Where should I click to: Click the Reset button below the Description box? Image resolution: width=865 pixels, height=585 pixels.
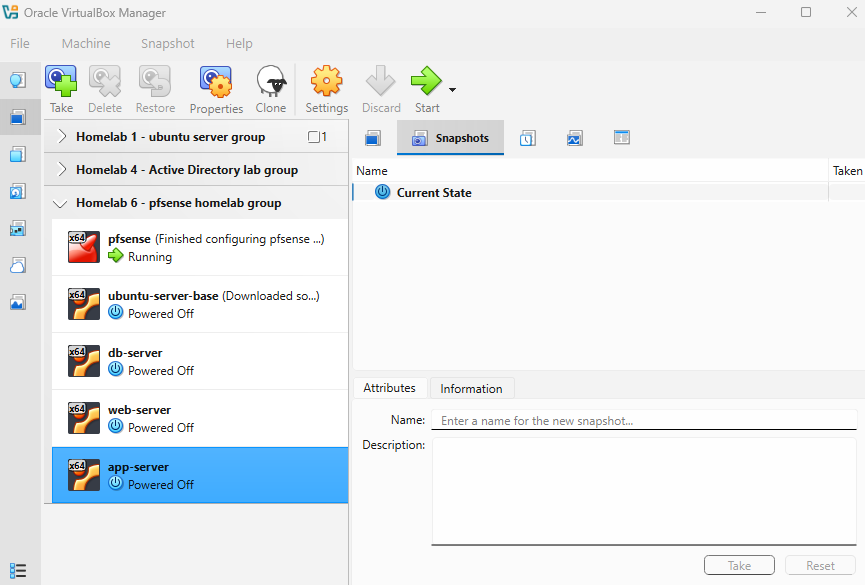pyautogui.click(x=820, y=565)
